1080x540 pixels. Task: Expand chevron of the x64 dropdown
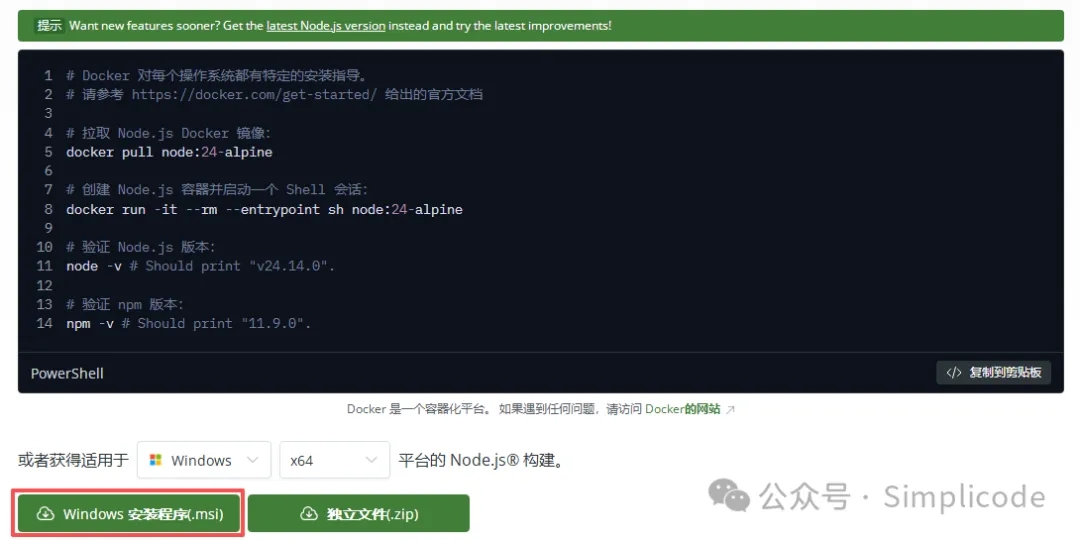[371, 460]
